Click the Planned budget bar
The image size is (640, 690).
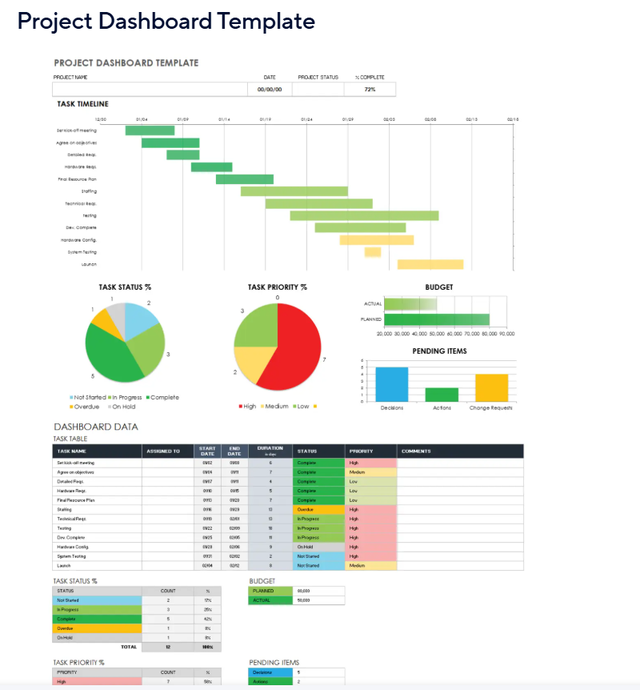tap(437, 320)
